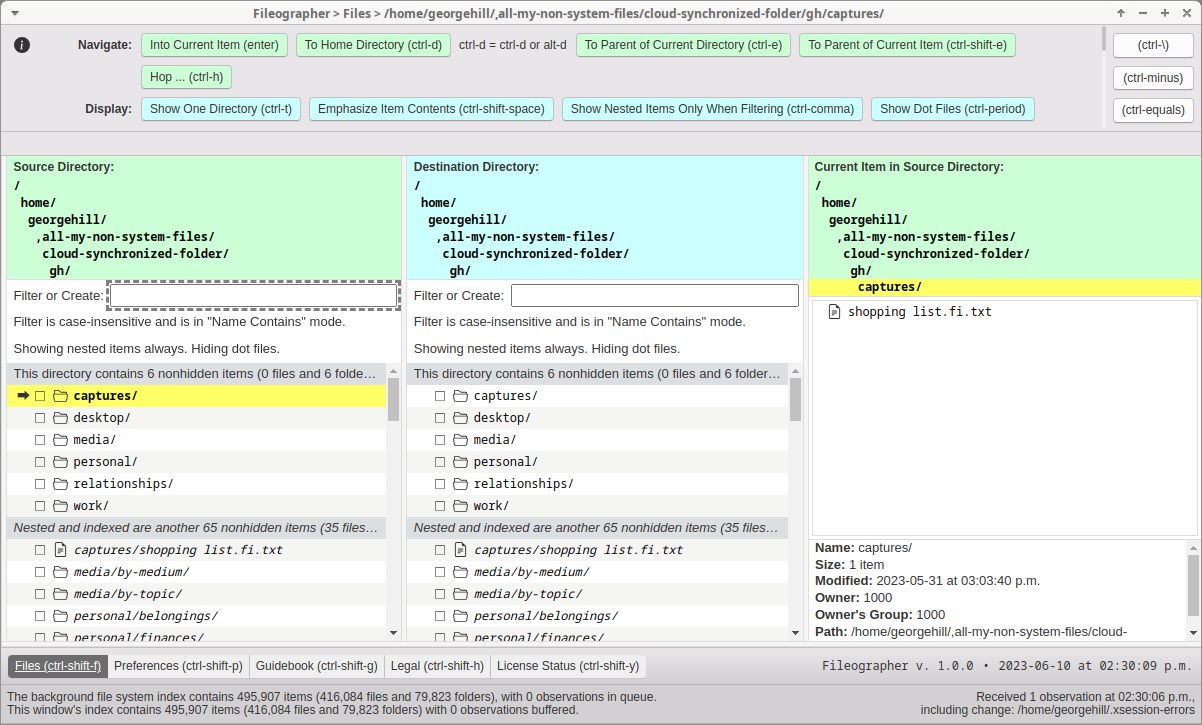Click the work folder icon in source list
The image size is (1202, 725).
tap(60, 506)
